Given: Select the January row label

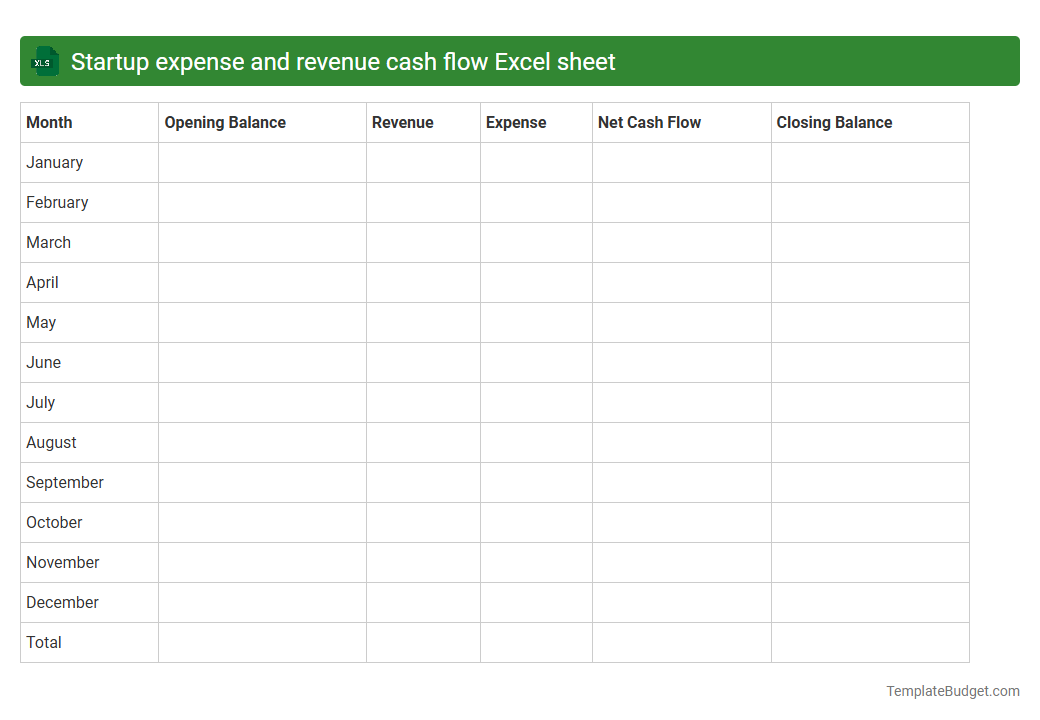Looking at the screenshot, I should pyautogui.click(x=54, y=162).
